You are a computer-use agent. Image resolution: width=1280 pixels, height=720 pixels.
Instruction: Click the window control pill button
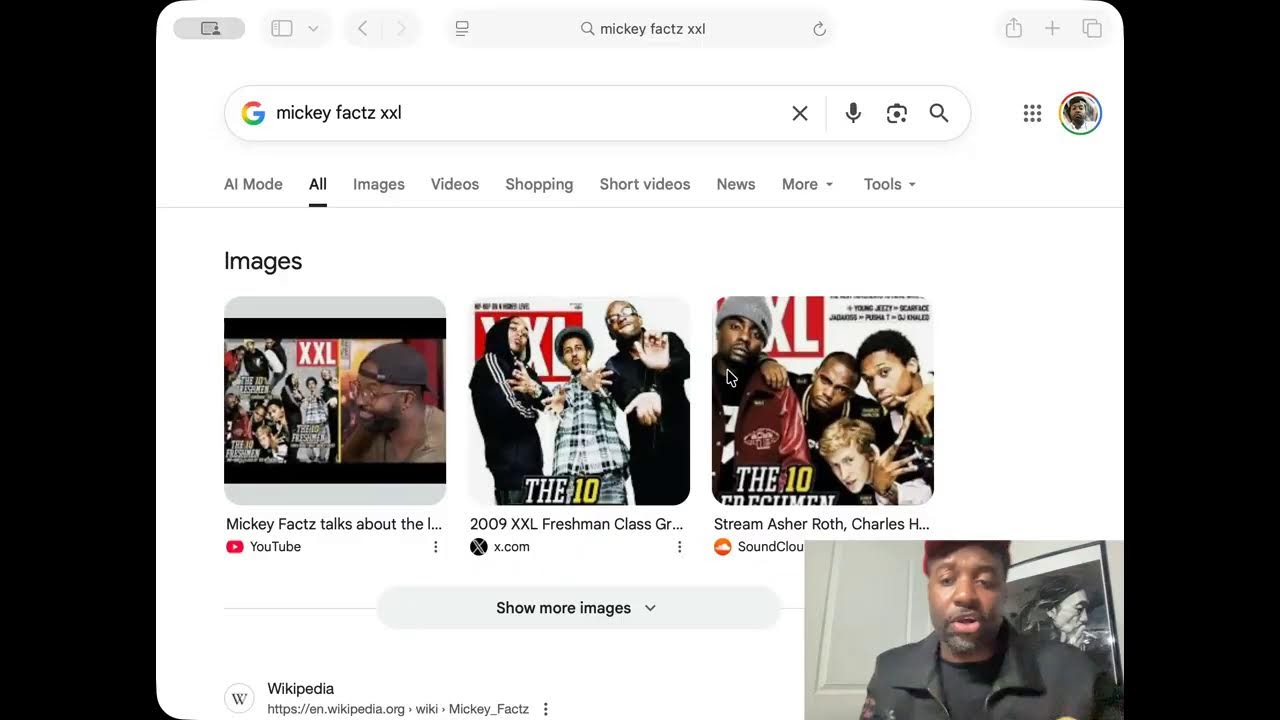click(209, 29)
